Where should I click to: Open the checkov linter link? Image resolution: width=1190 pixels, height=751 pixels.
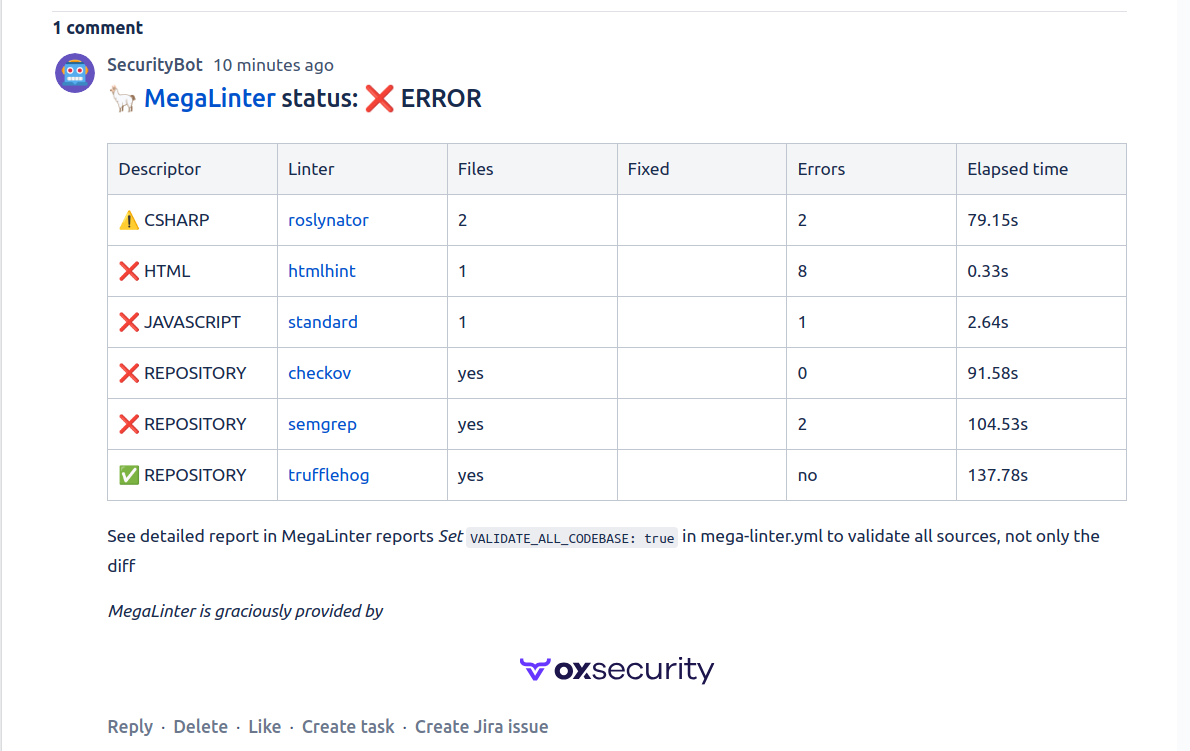point(320,373)
